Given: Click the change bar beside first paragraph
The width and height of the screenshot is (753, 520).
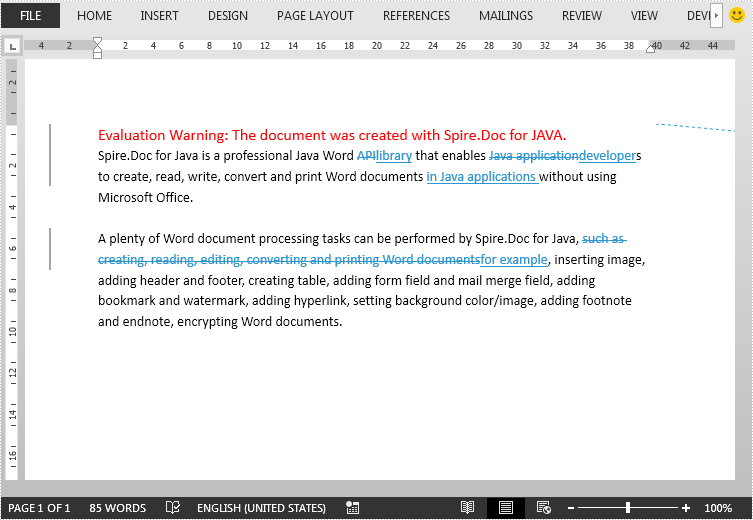Looking at the screenshot, I should coord(50,155).
